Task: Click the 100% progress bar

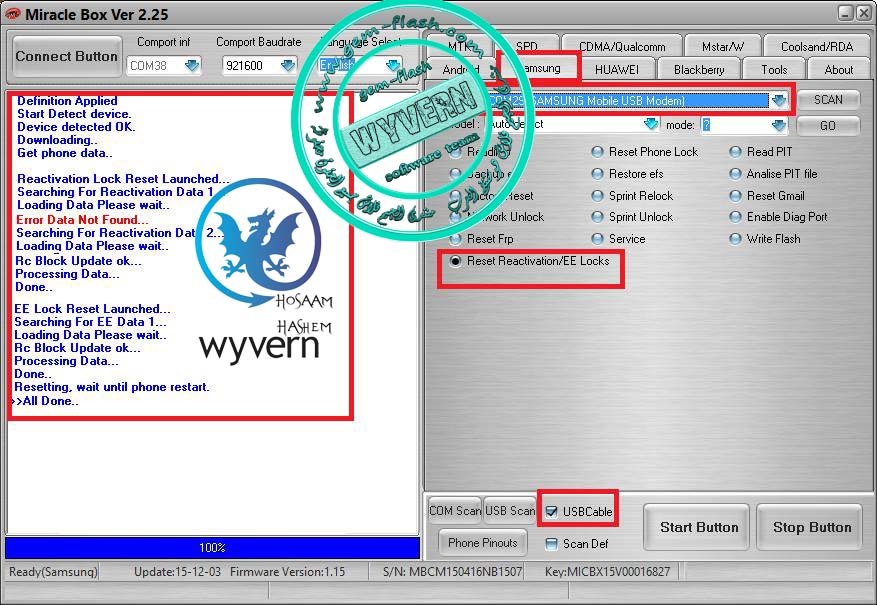Action: 212,547
